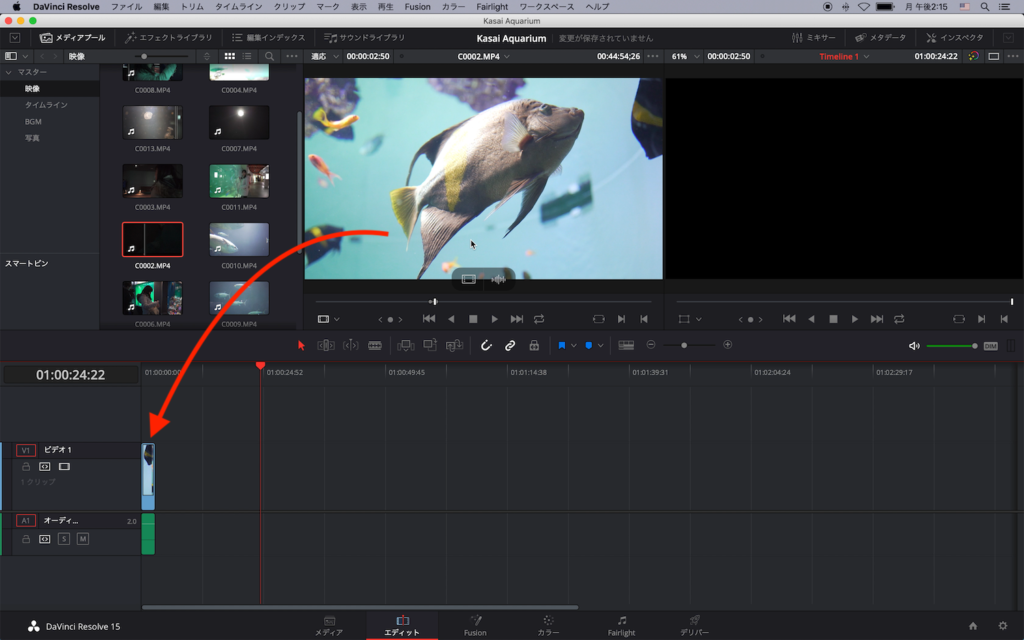1024x640 pixels.
Task: Expand the Timeline 1 selector dropdown
Action: [x=844, y=56]
